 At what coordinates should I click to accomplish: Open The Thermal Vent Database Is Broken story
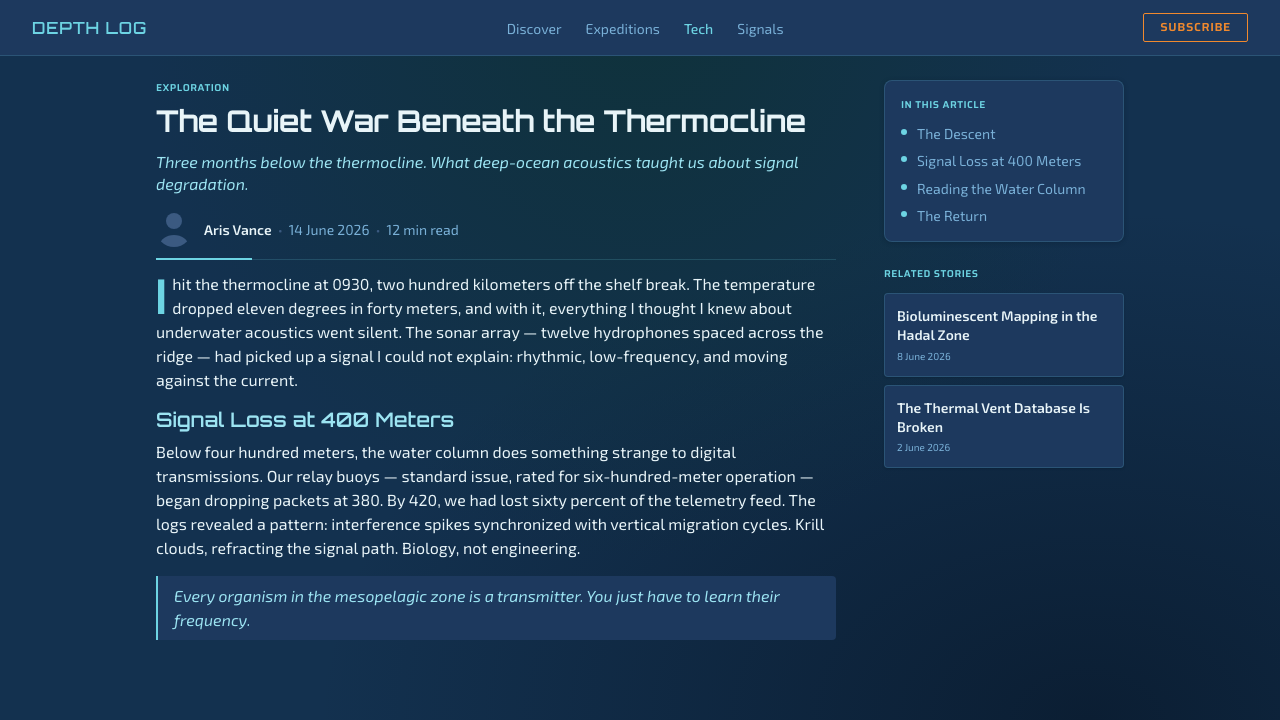(1004, 427)
